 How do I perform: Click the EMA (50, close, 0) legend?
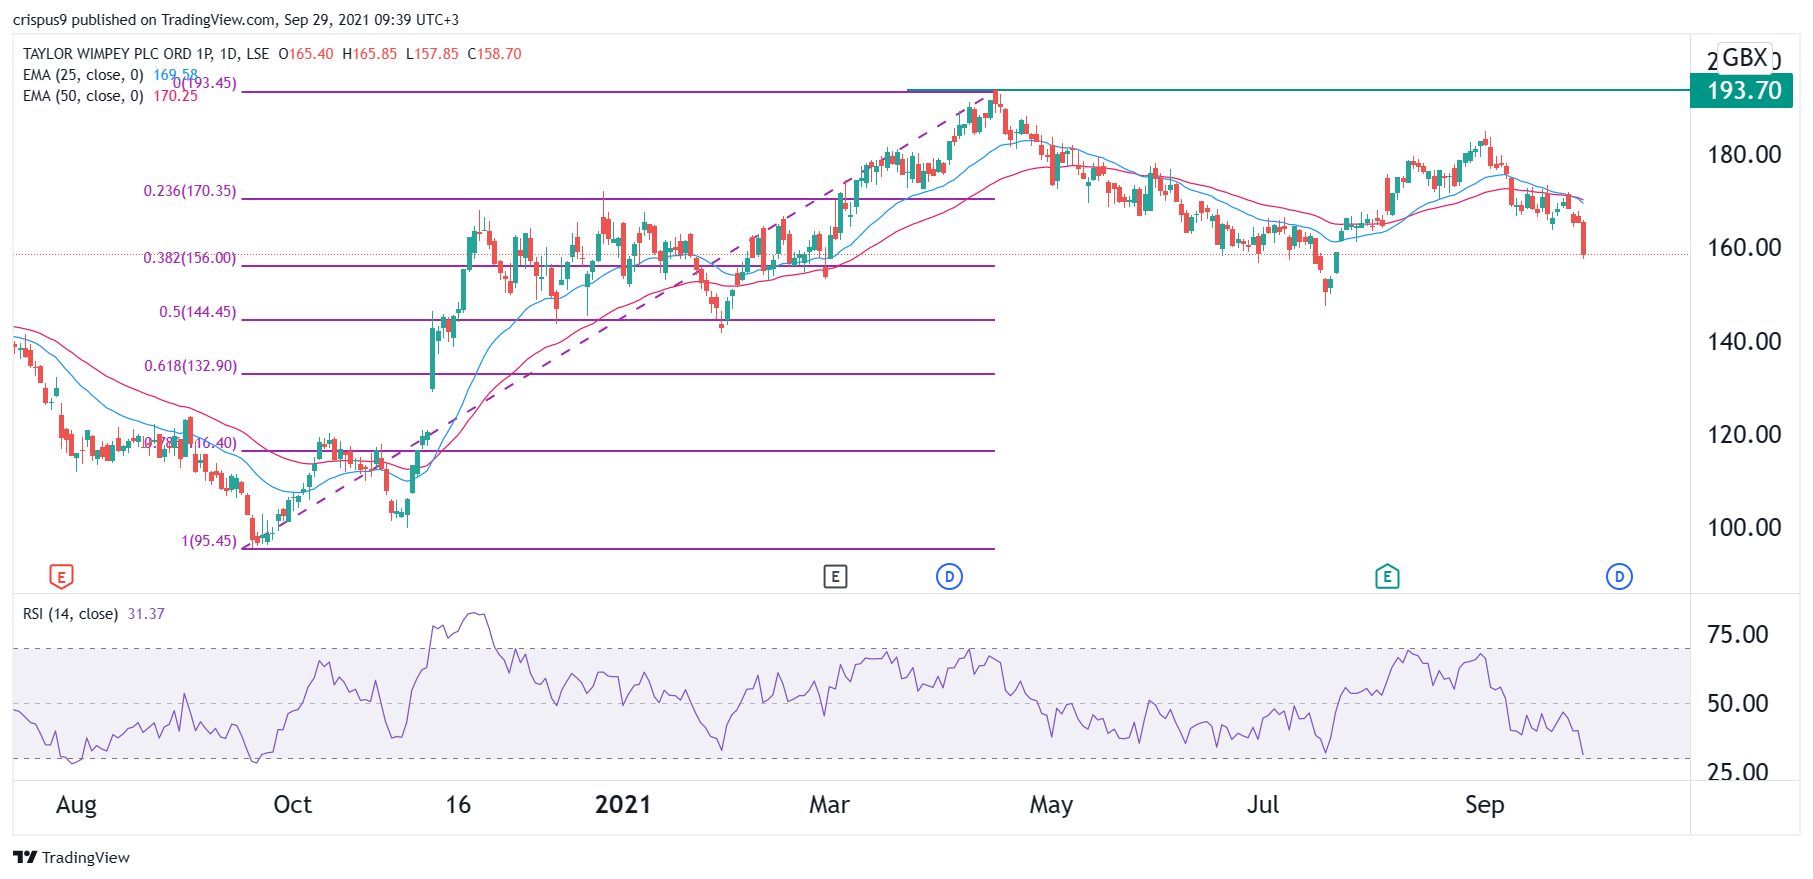point(83,96)
